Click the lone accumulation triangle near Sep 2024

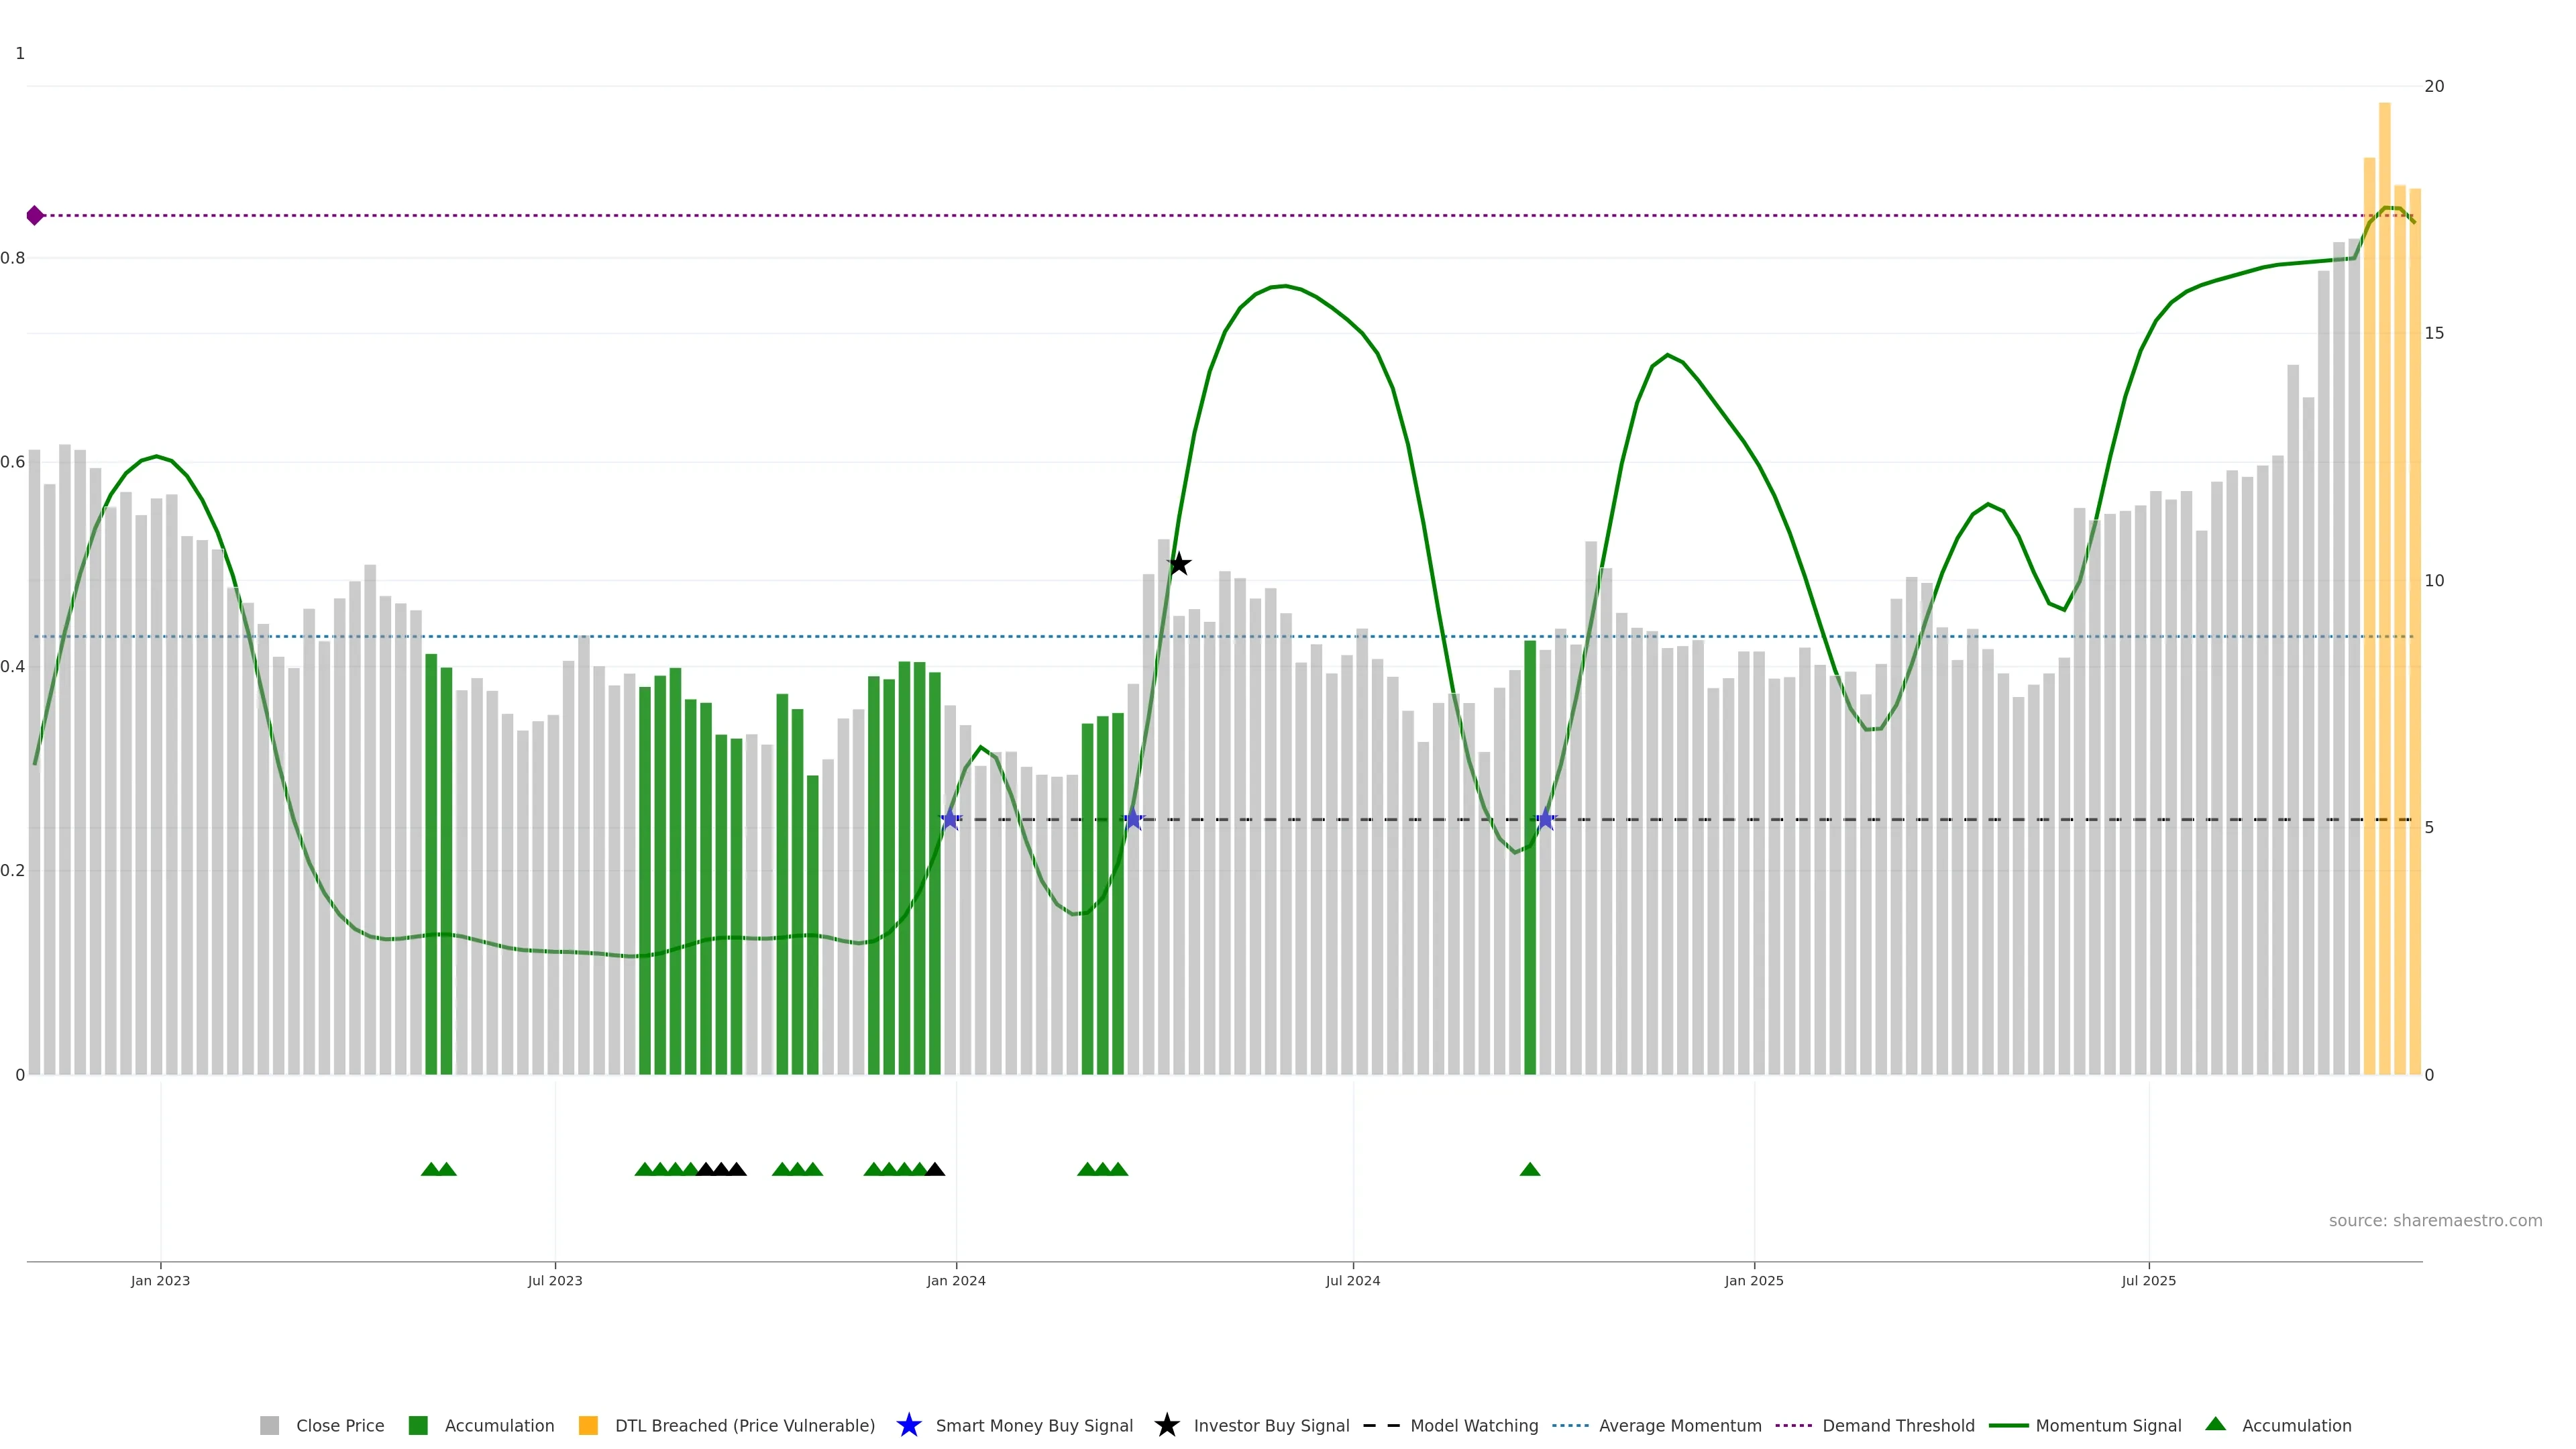point(1529,1169)
